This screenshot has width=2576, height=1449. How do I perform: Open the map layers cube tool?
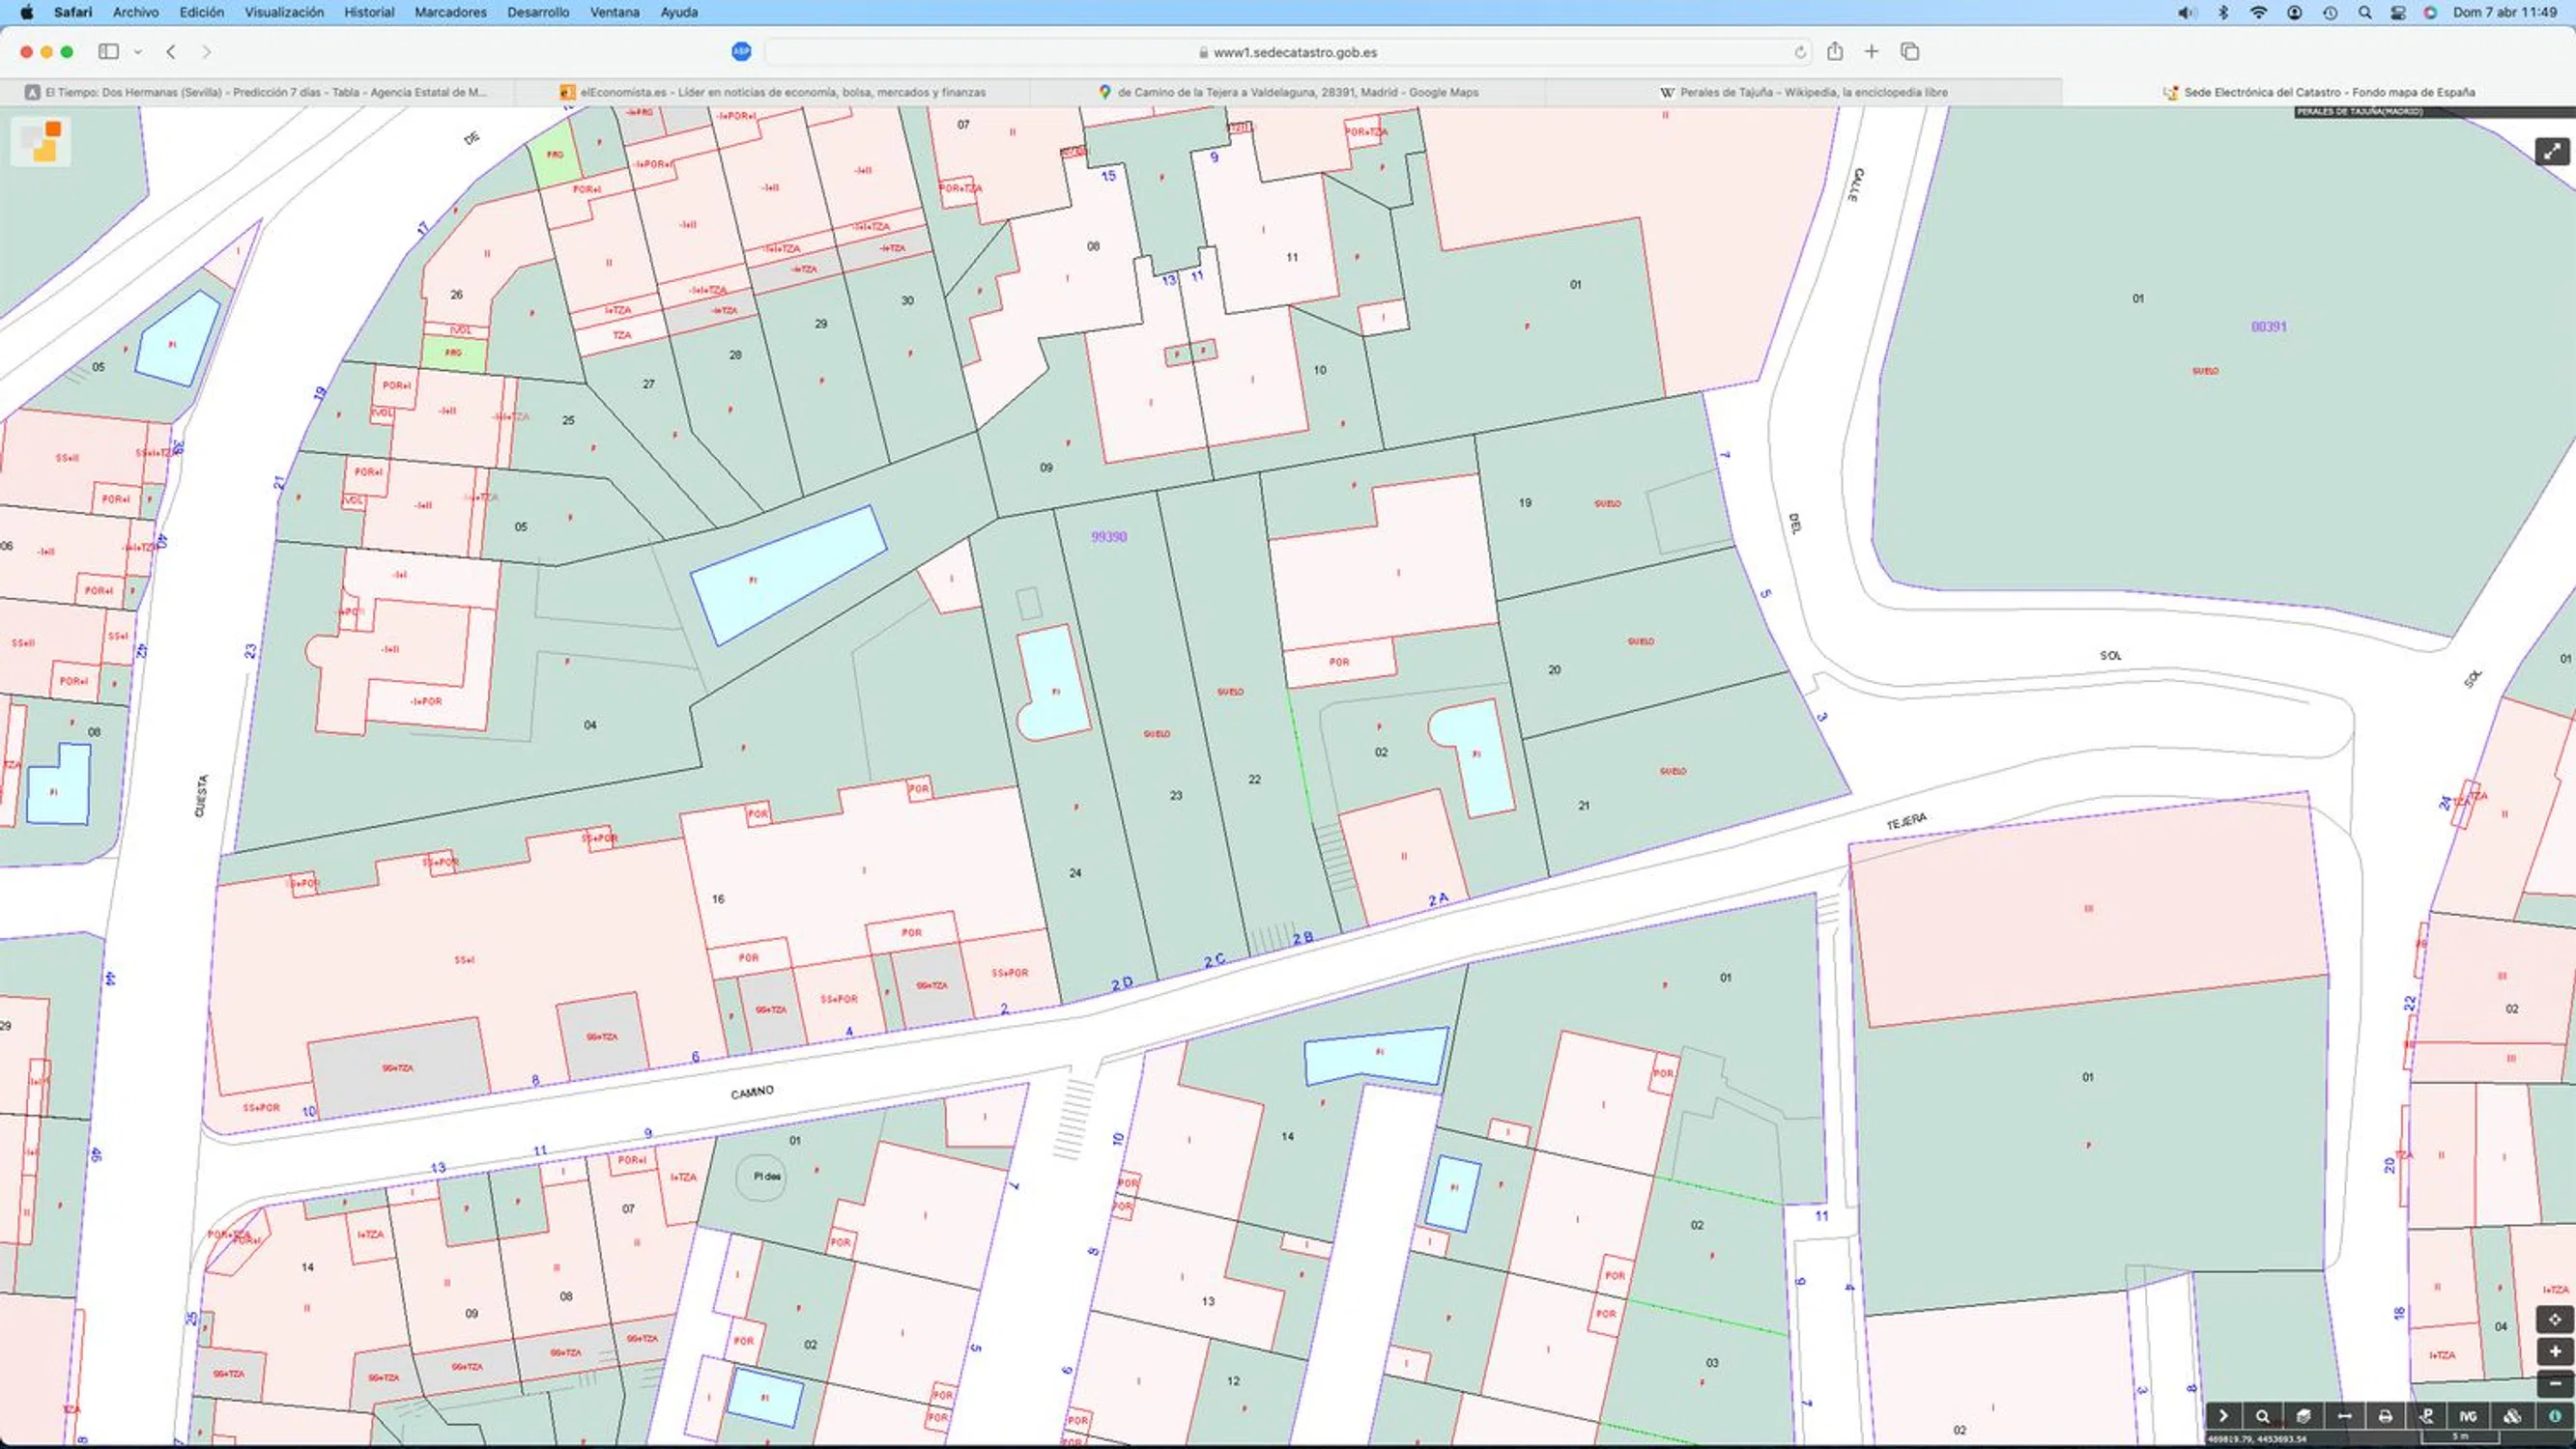coord(2303,1416)
